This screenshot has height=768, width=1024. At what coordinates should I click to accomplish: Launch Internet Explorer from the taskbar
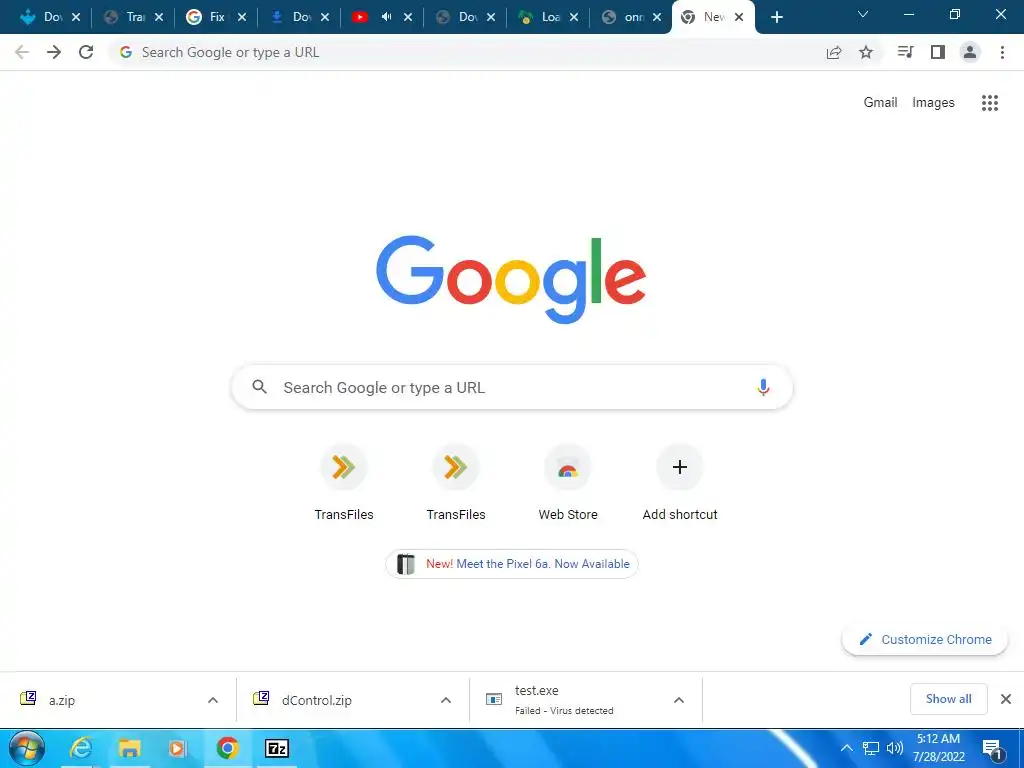81,748
